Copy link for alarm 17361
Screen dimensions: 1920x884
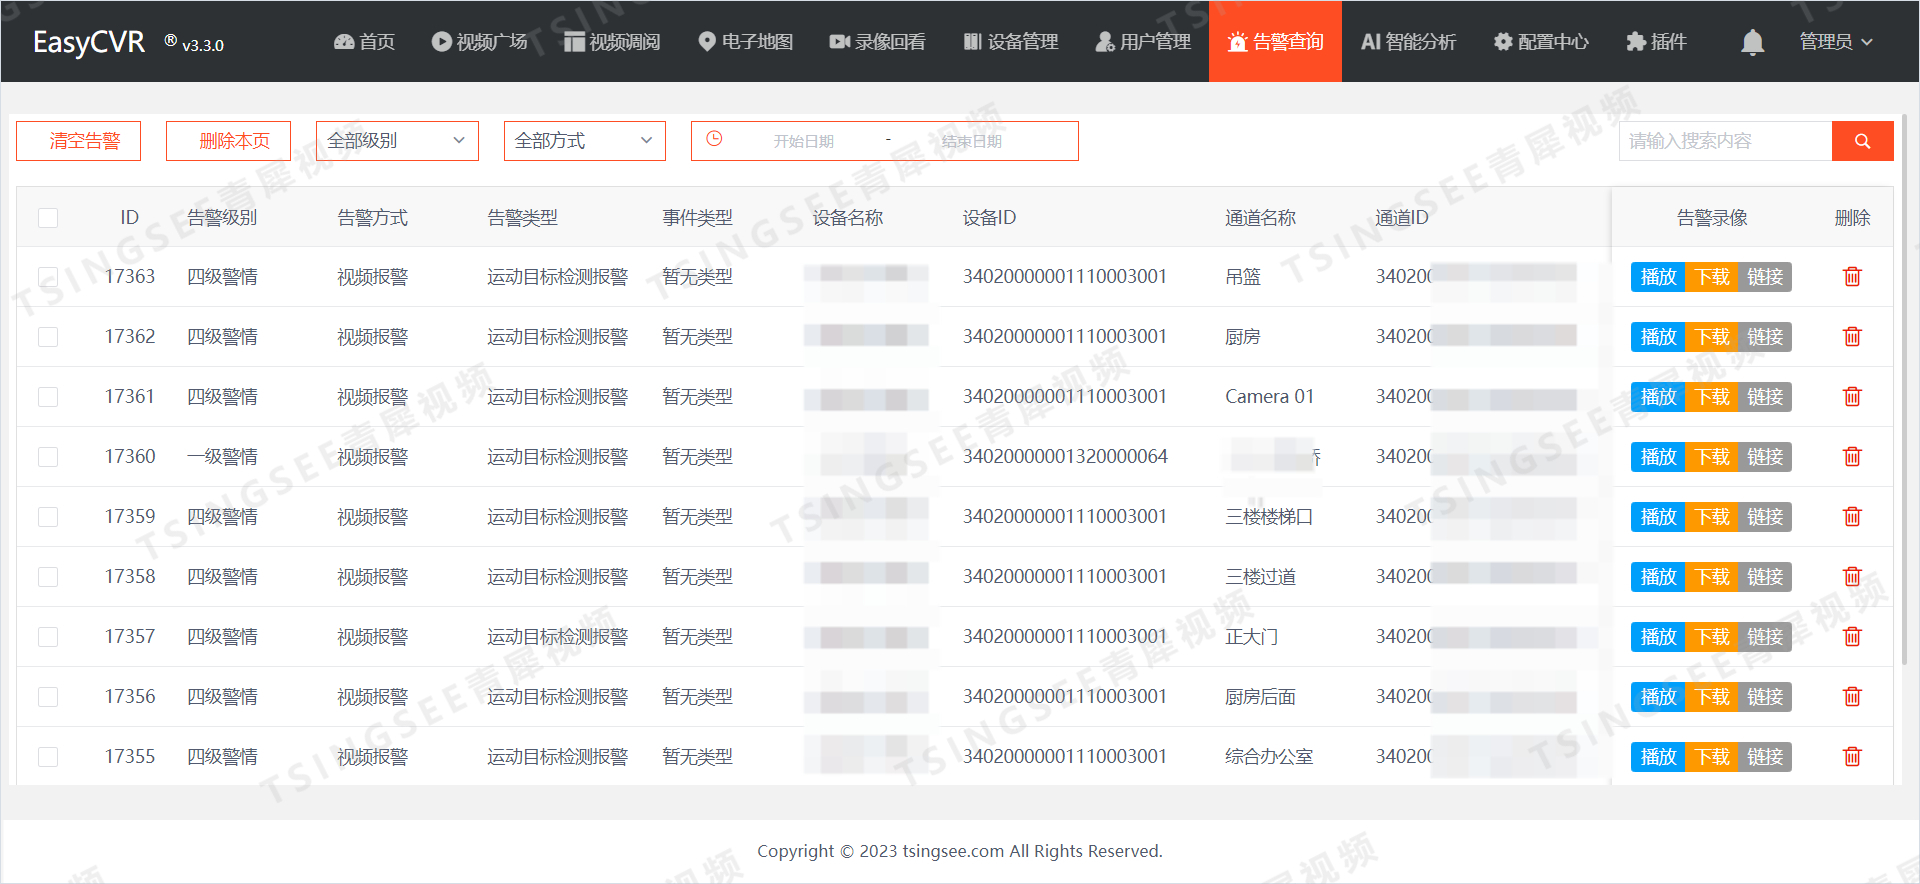(1765, 397)
